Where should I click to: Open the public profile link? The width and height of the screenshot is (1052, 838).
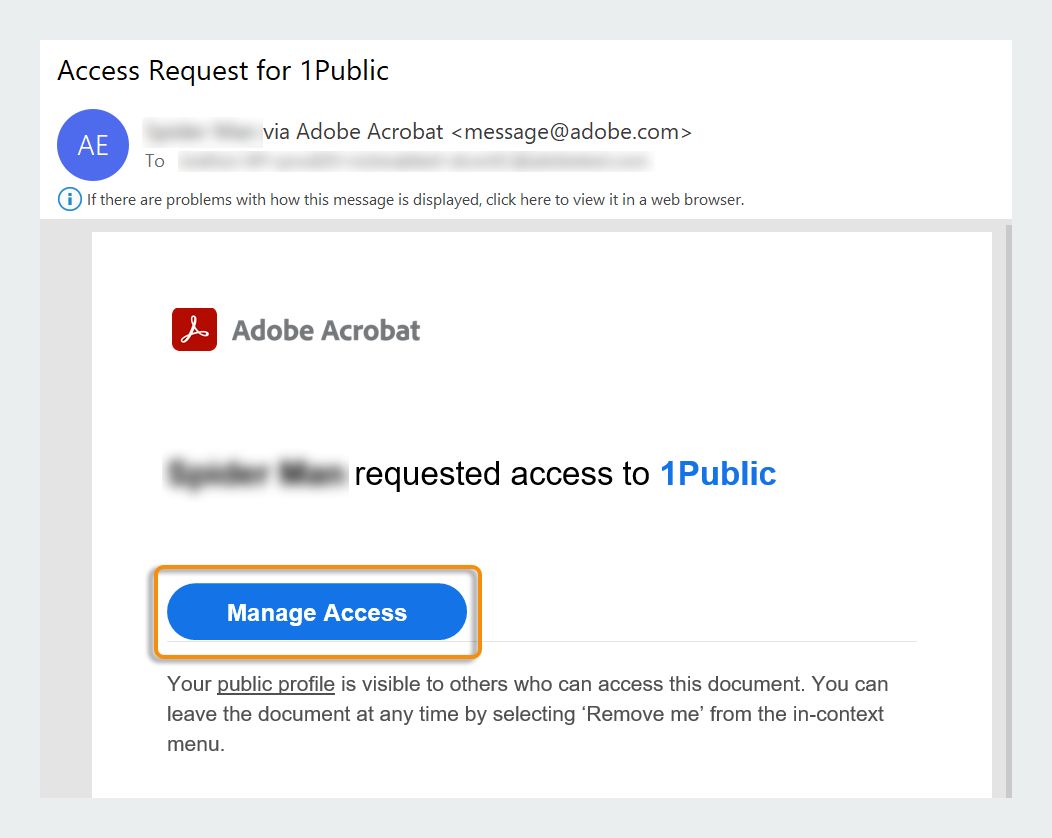coord(276,684)
